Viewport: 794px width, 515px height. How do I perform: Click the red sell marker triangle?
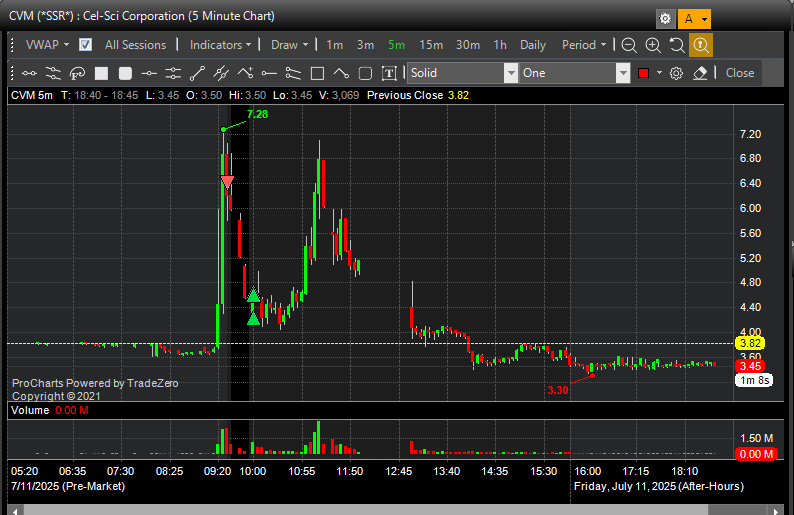pyautogui.click(x=227, y=182)
